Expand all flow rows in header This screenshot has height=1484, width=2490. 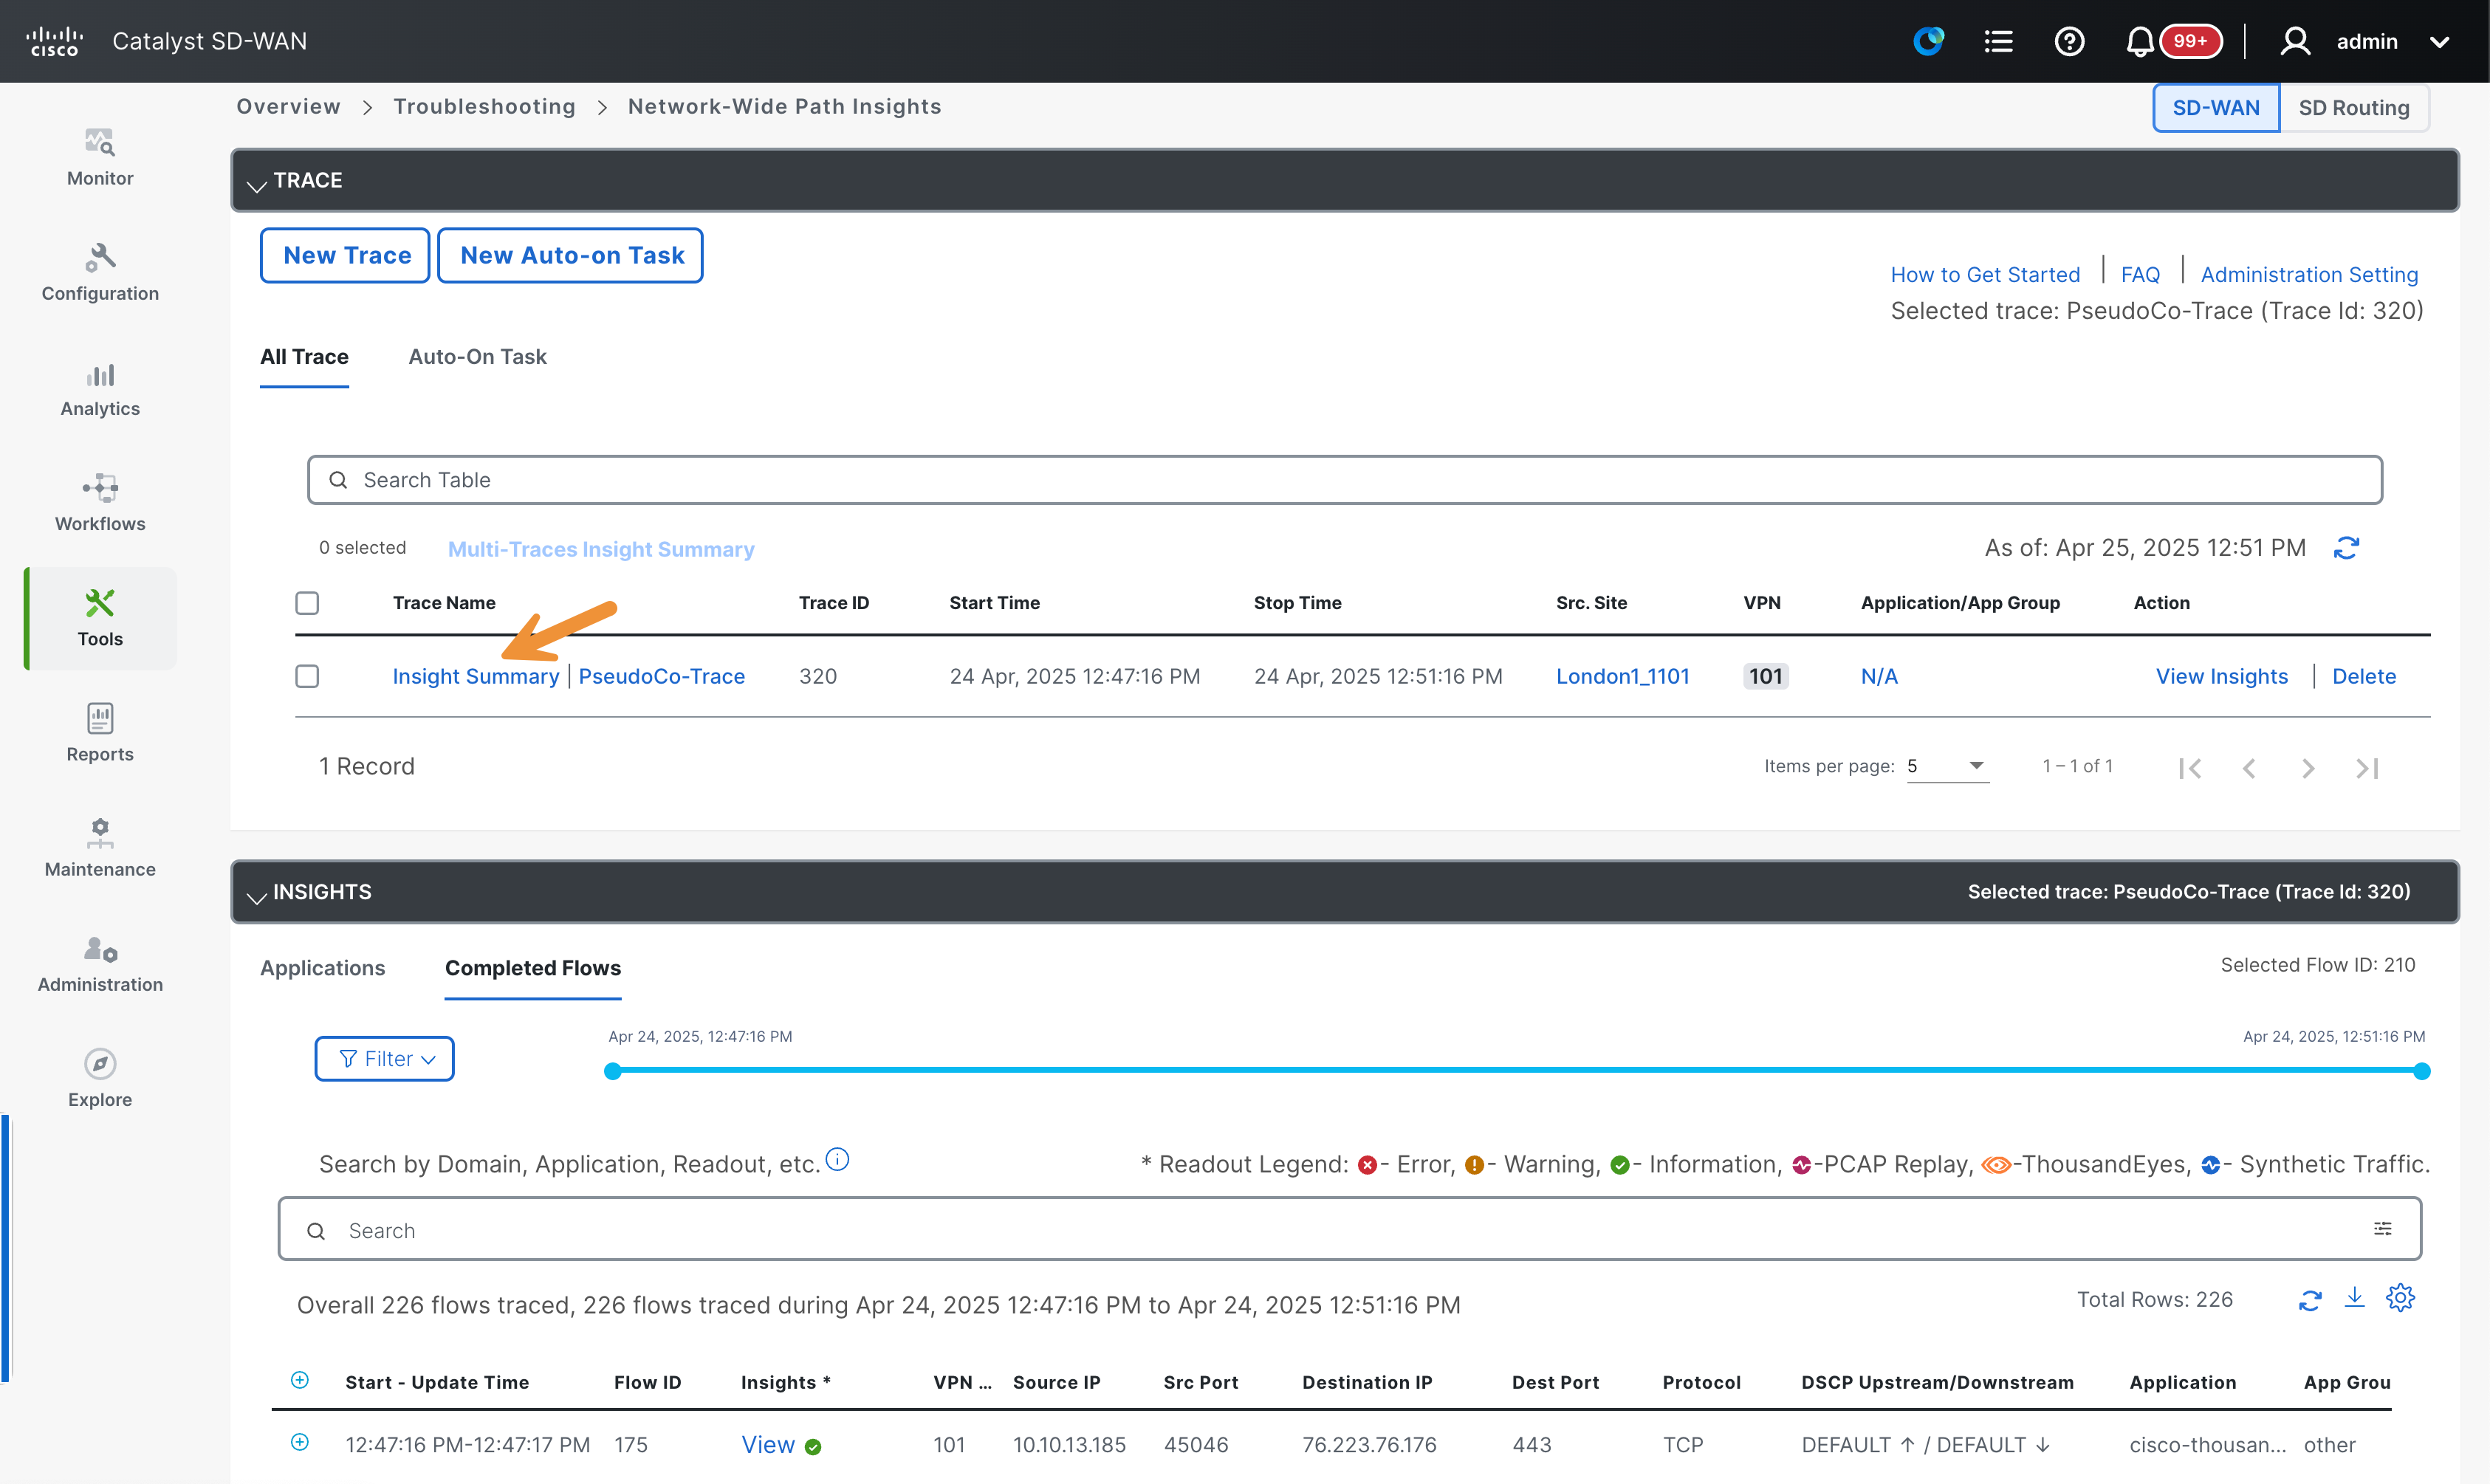coord(299,1380)
